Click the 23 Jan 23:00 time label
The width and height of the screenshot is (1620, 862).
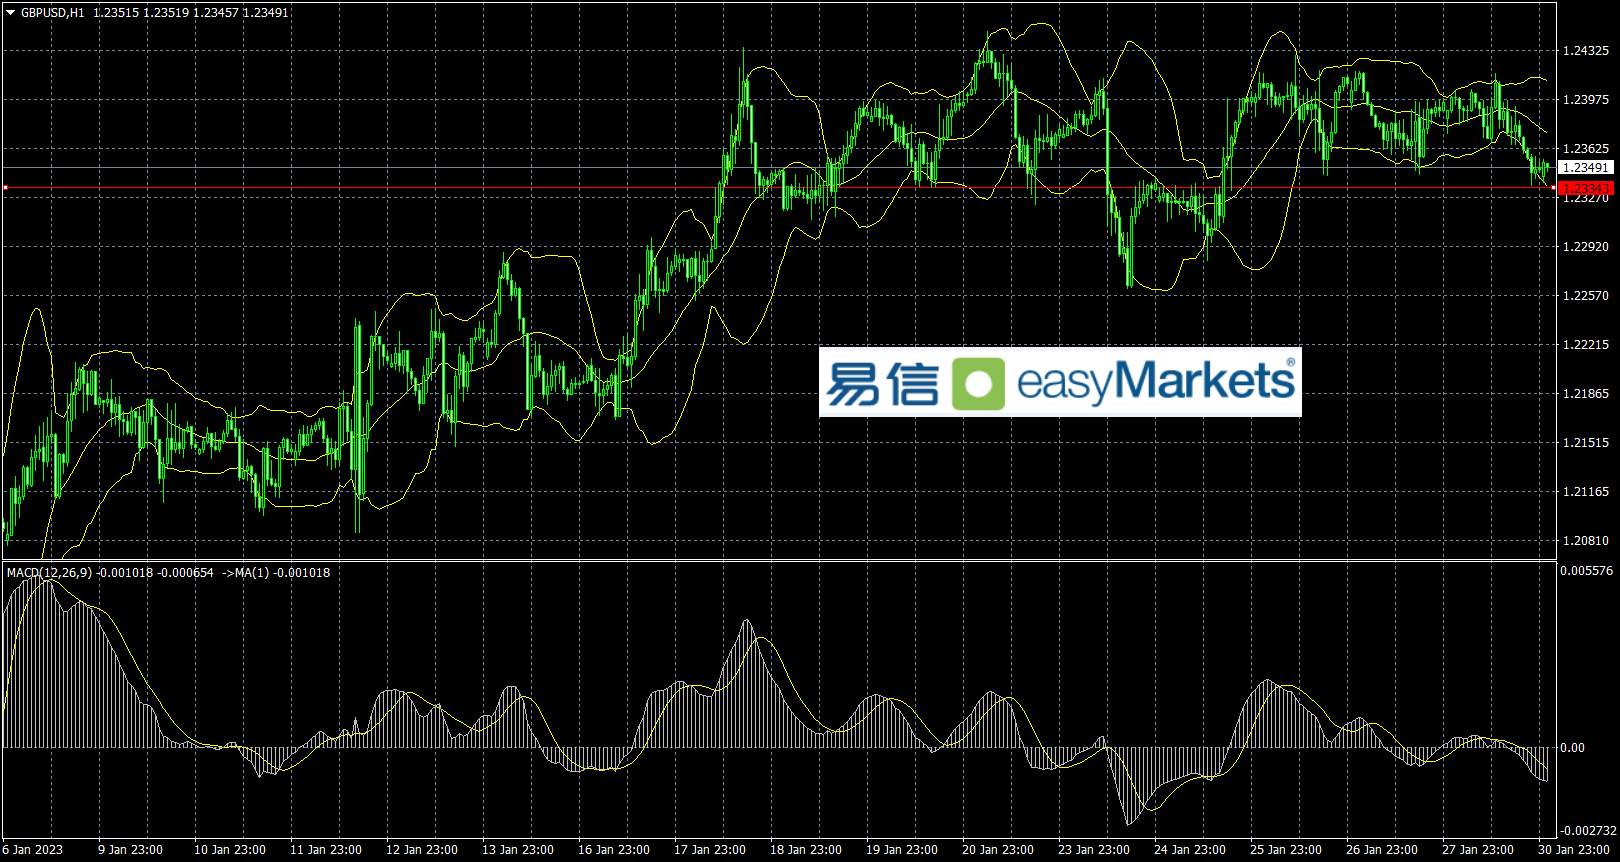point(1094,850)
